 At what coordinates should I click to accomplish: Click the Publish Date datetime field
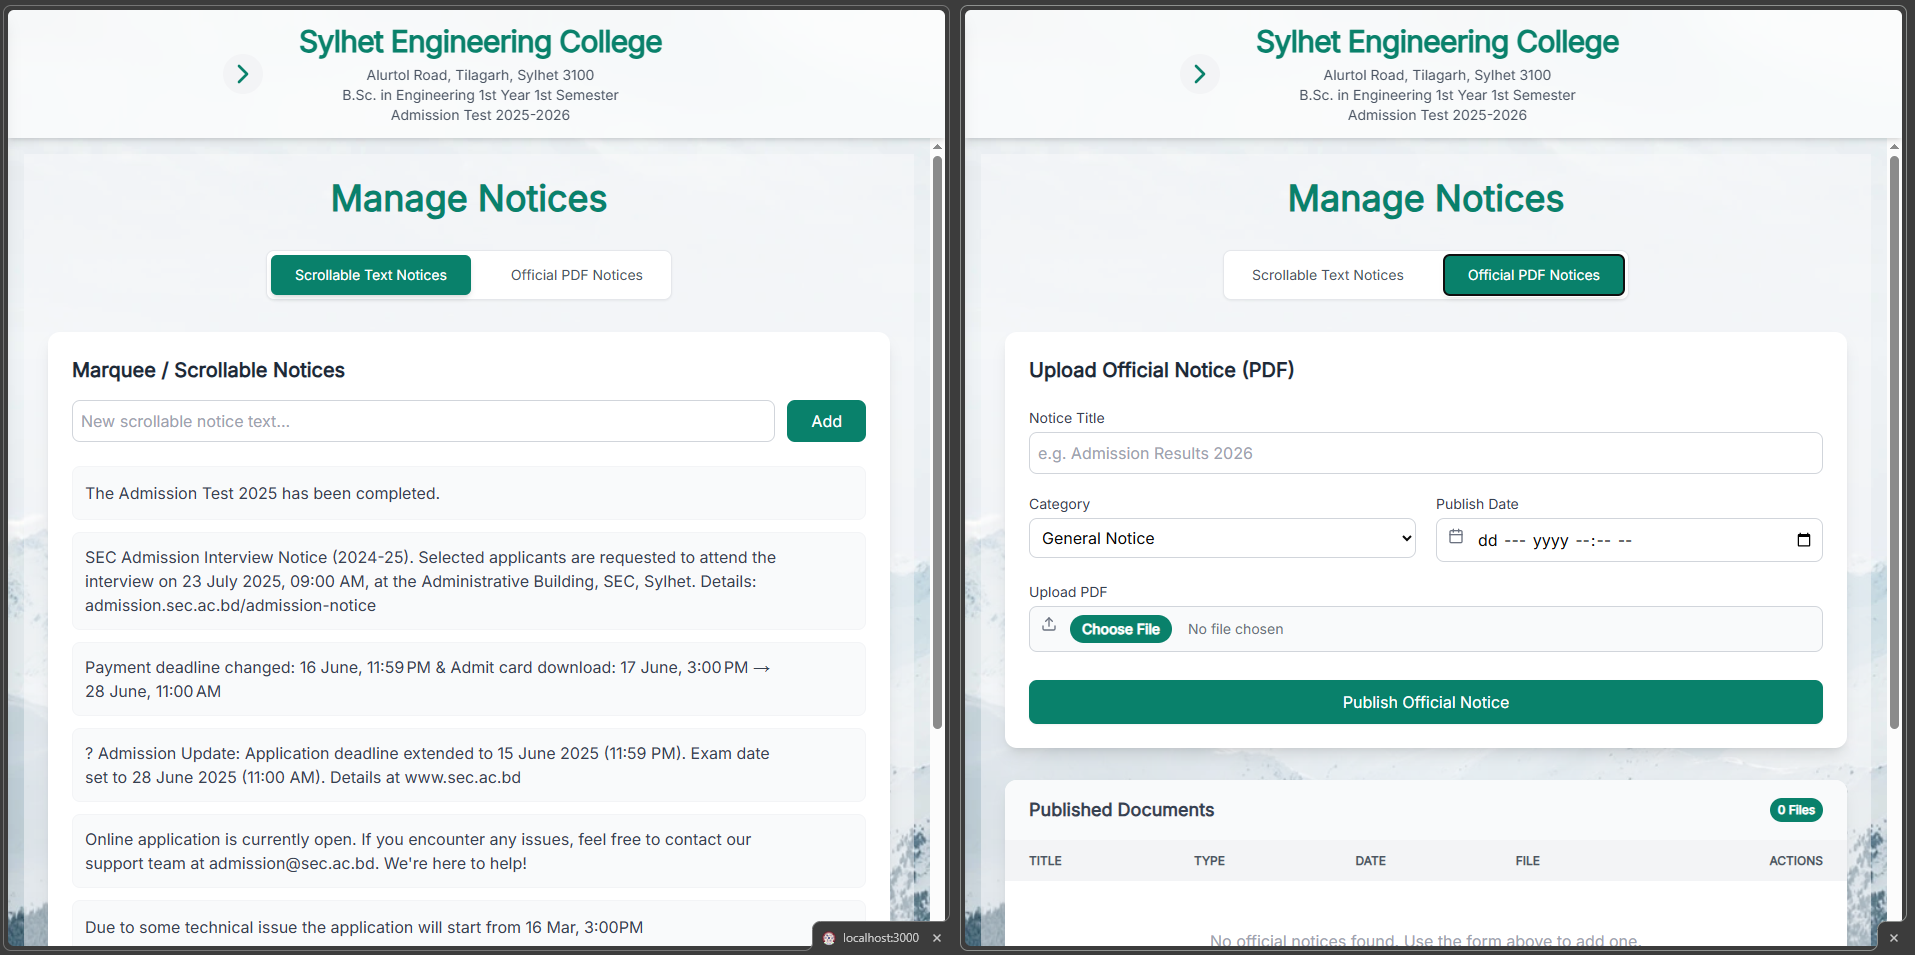(1629, 540)
